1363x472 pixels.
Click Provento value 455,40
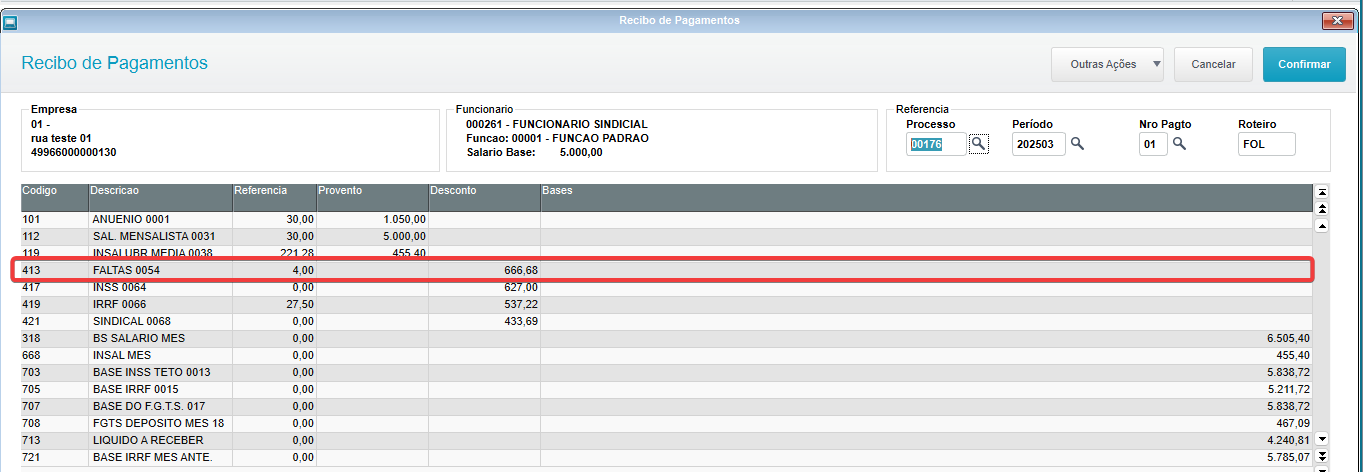407,253
